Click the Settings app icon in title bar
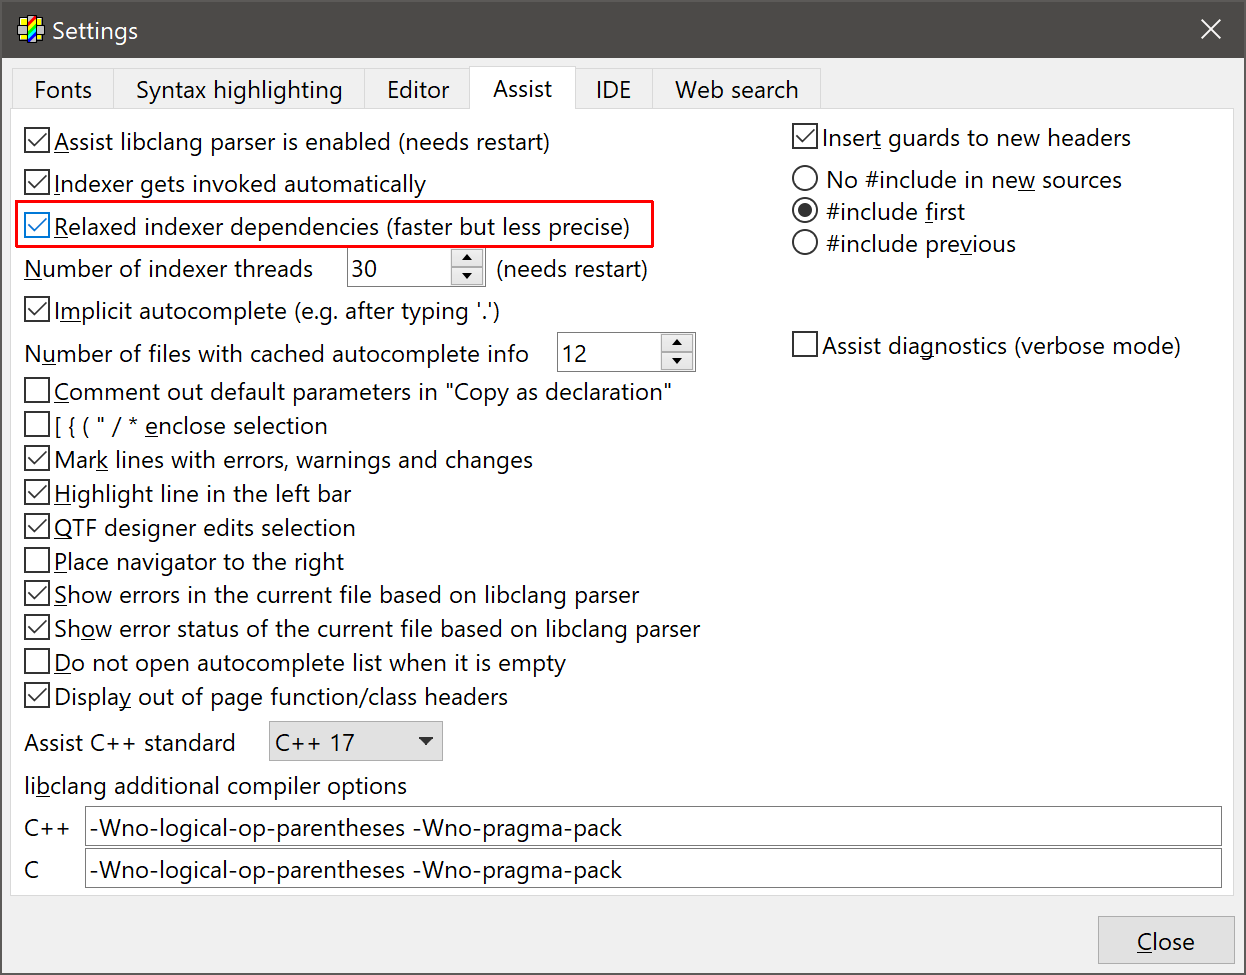1246x975 pixels. tap(30, 30)
